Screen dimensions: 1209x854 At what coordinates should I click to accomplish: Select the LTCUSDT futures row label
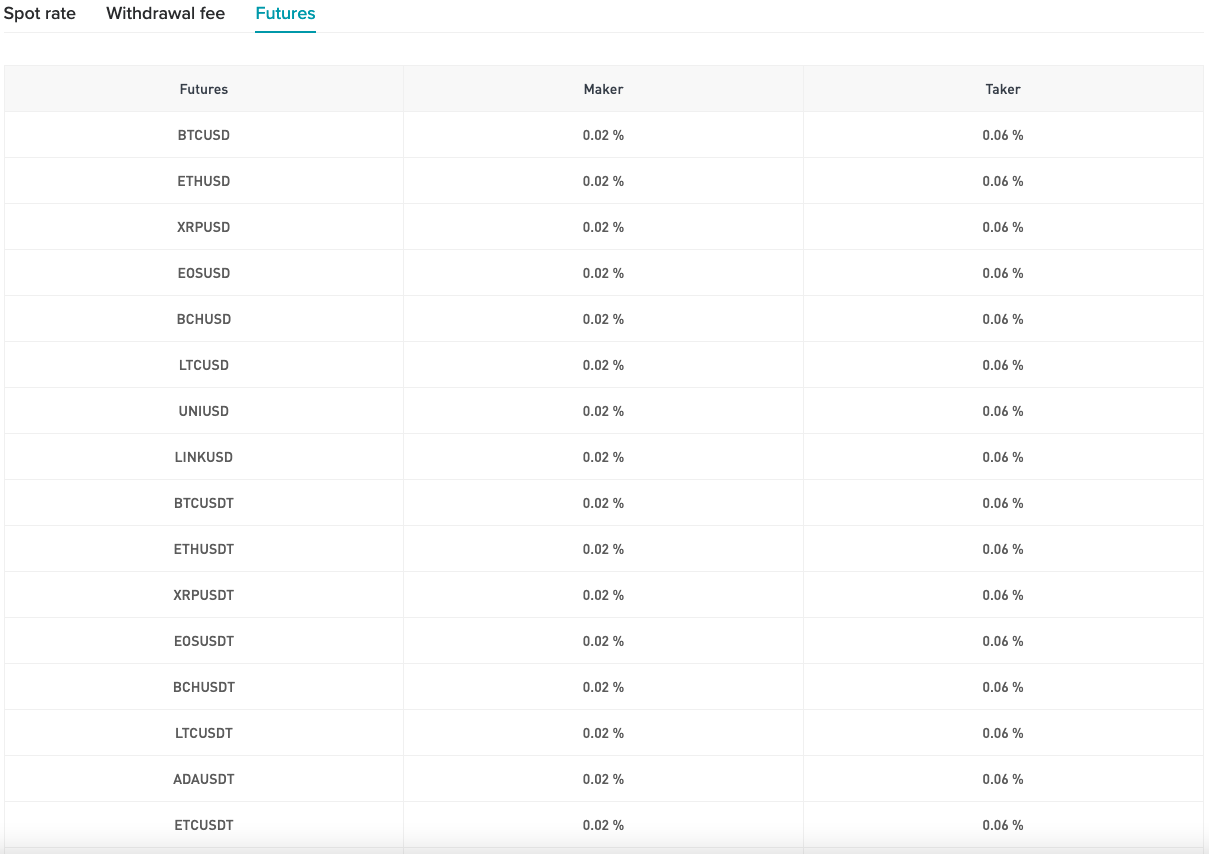204,733
